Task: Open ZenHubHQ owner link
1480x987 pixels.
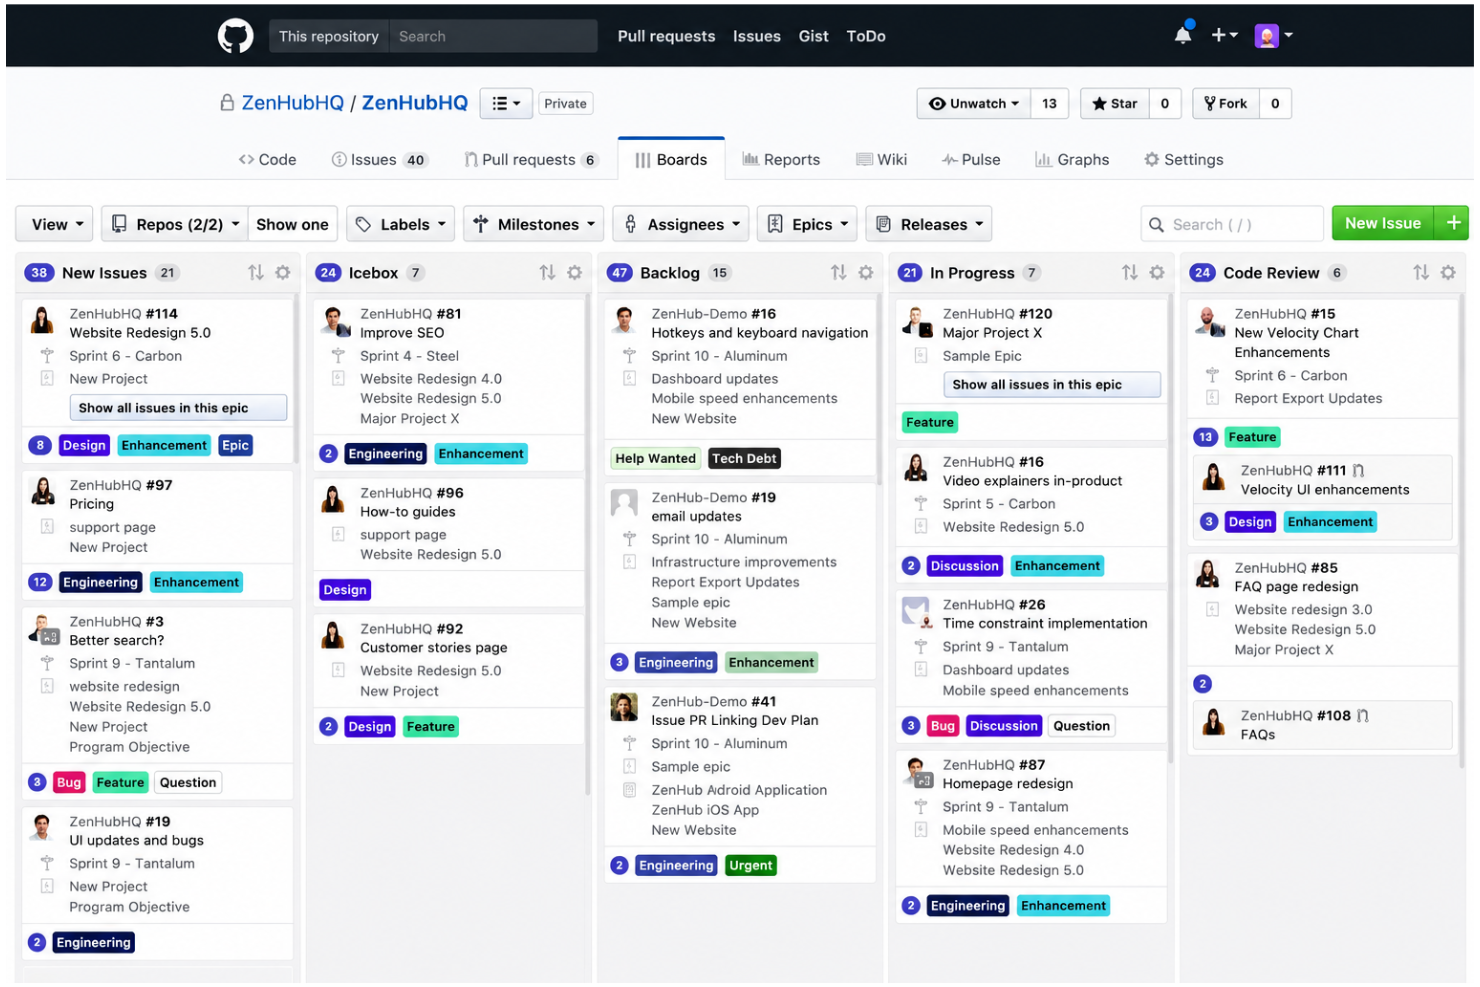Action: (x=292, y=102)
